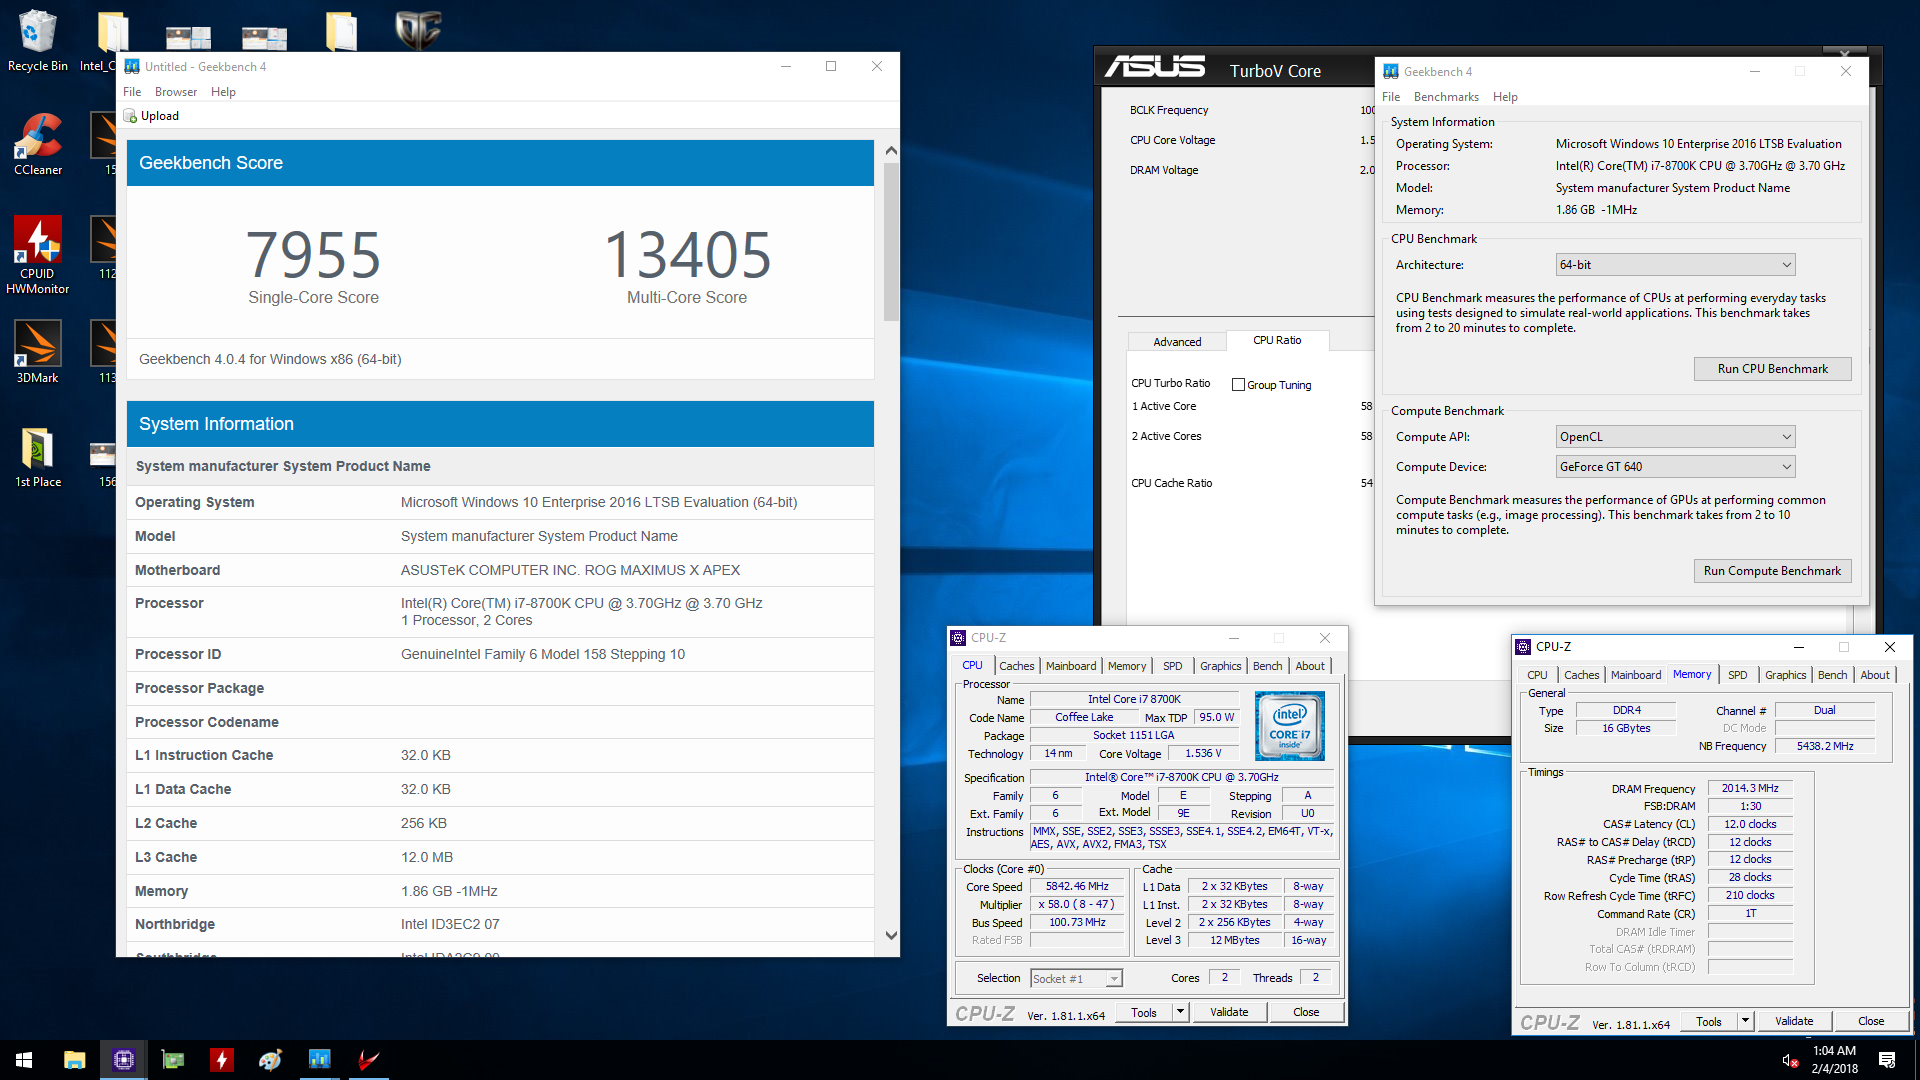Click Validate in CPU-Z processor window
Image resolution: width=1920 pixels, height=1080 pixels.
[x=1229, y=1012]
